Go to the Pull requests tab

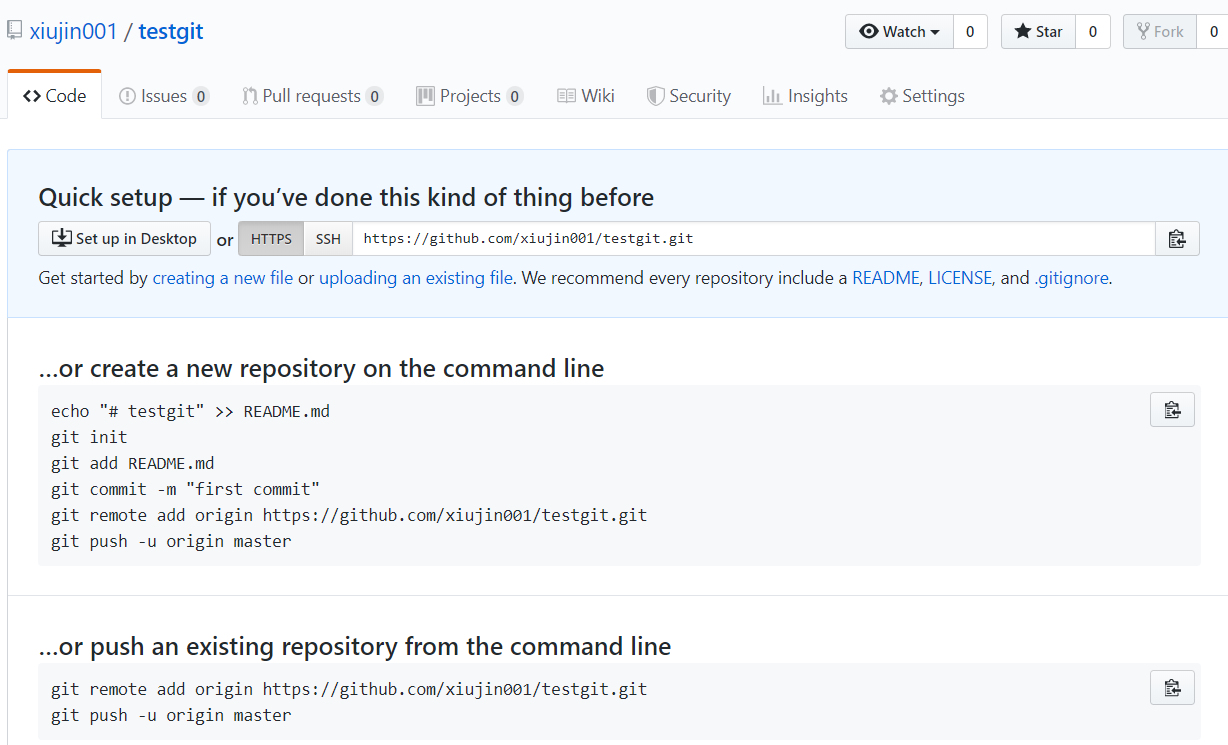click(x=311, y=96)
